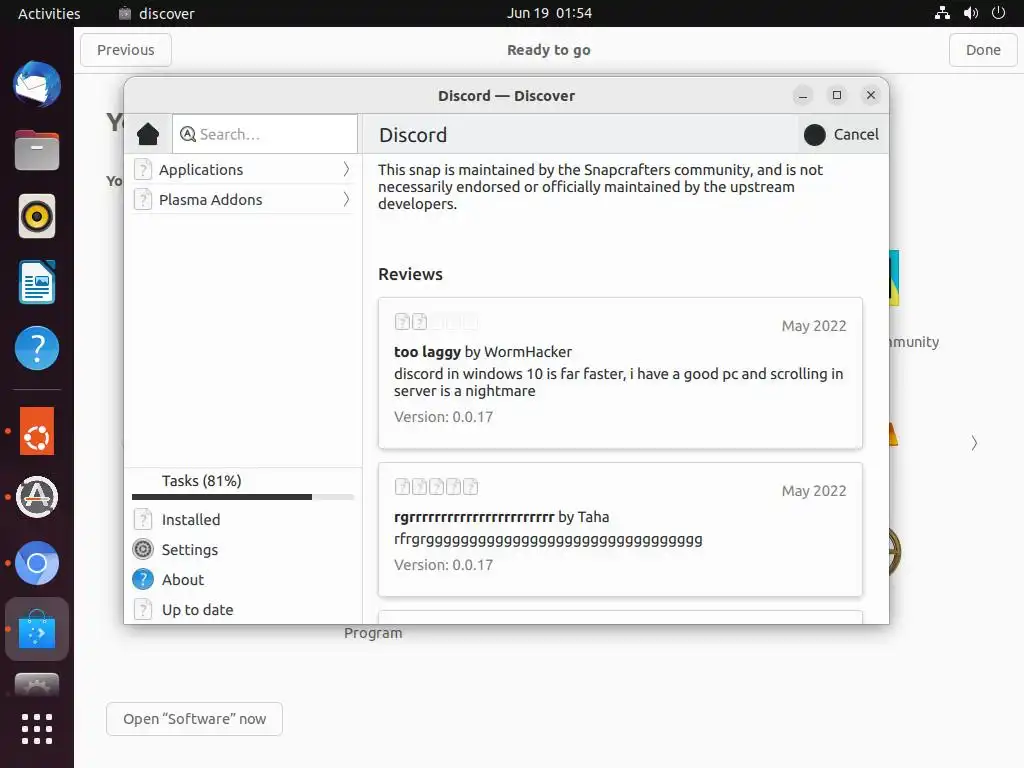Open LibreOffice Writer from the dock
The height and width of the screenshot is (768, 1024).
pos(37,282)
